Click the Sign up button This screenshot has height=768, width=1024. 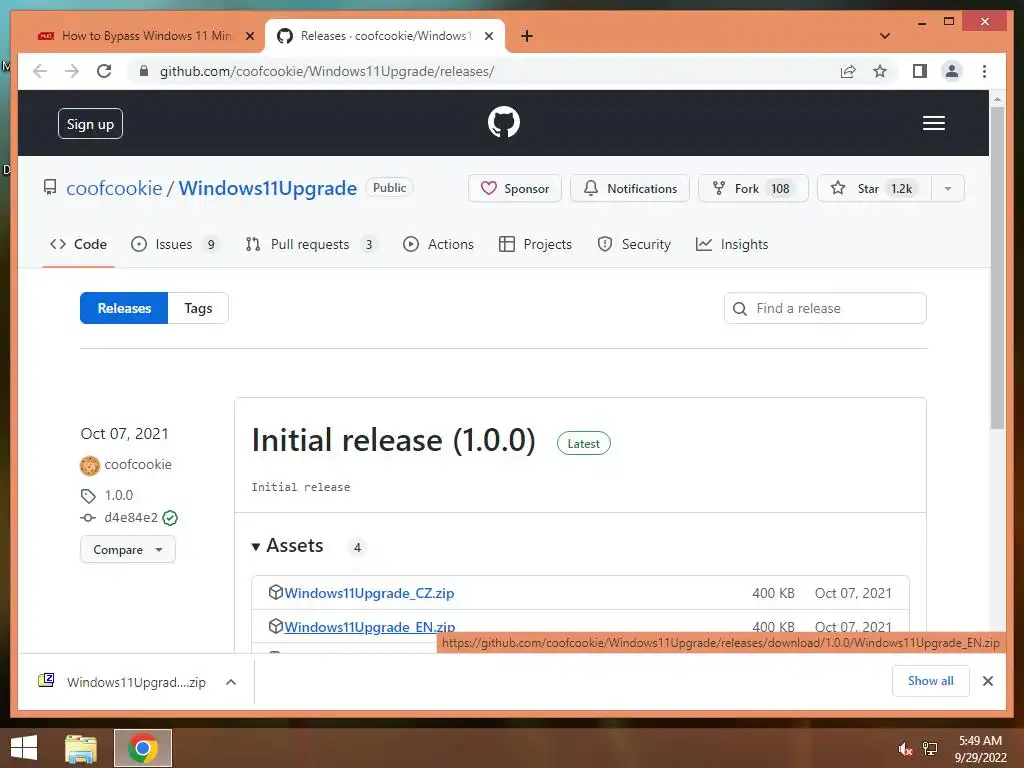tap(90, 123)
